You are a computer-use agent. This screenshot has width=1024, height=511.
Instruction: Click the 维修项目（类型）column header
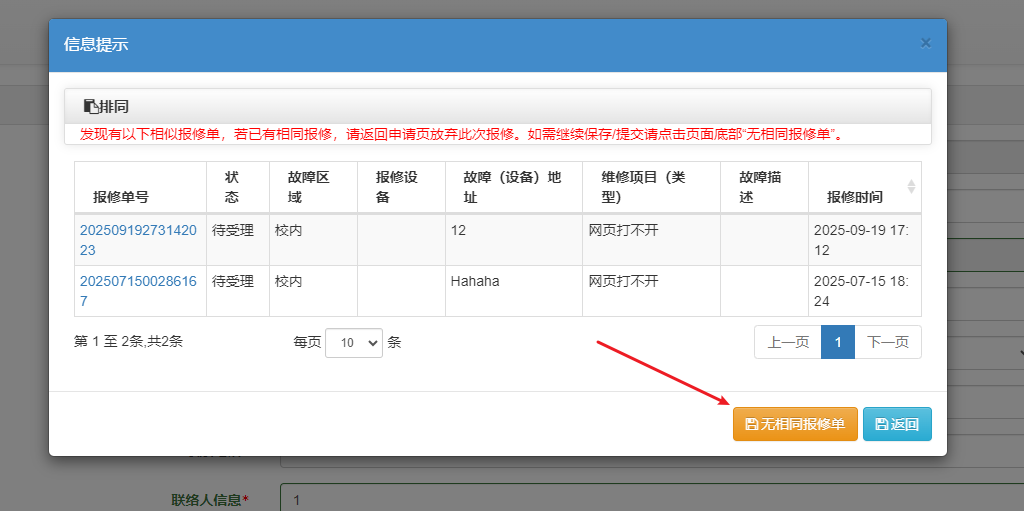click(652, 187)
